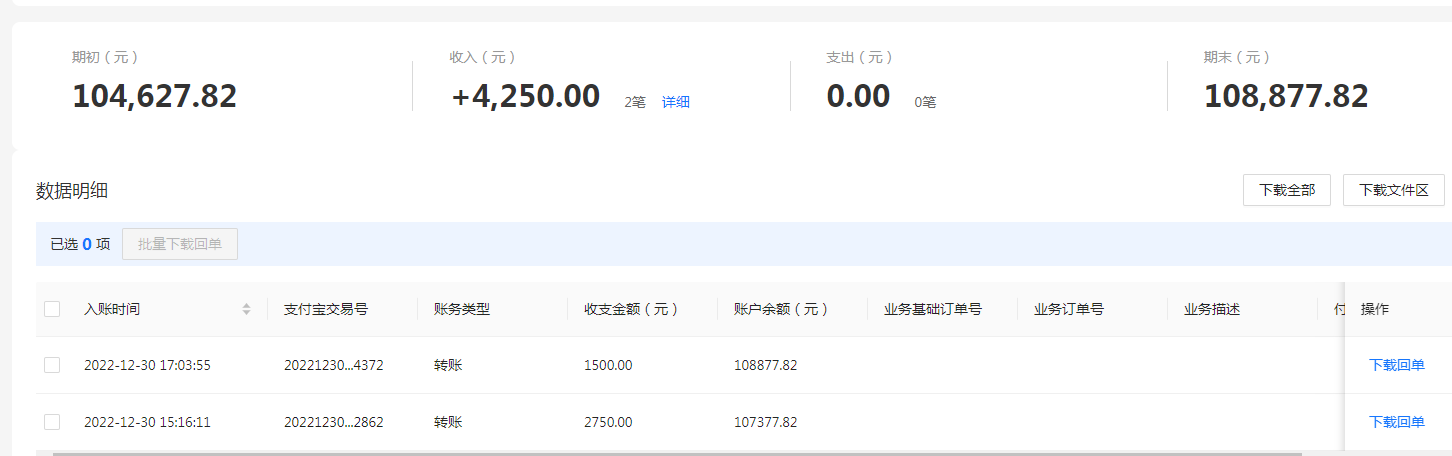Image resolution: width=1452 pixels, height=456 pixels.
Task: Click the 账务类型 column header
Action: click(x=462, y=309)
